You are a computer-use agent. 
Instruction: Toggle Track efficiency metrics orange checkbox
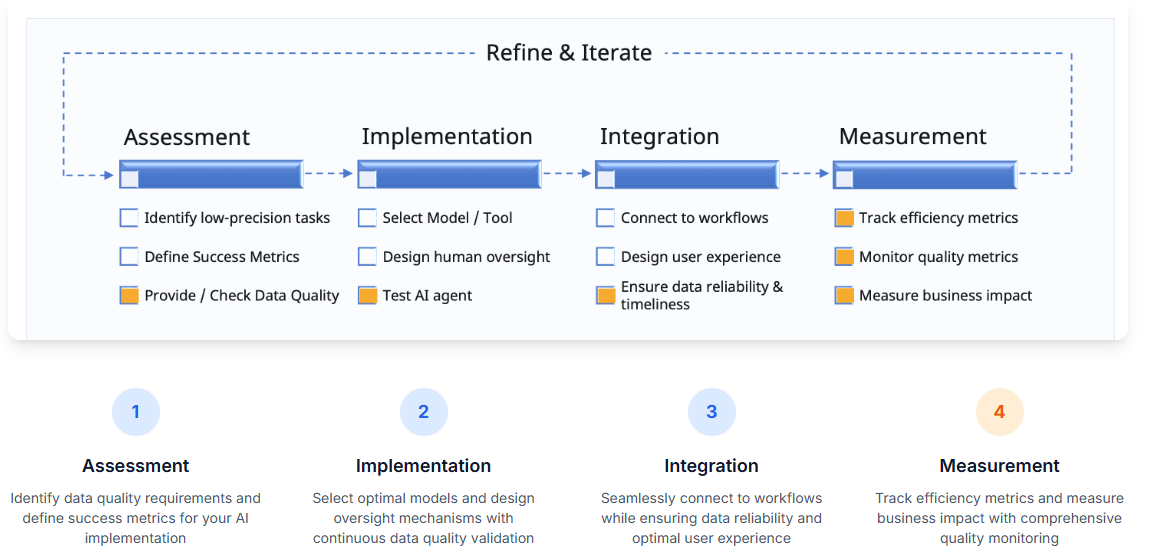click(x=843, y=218)
